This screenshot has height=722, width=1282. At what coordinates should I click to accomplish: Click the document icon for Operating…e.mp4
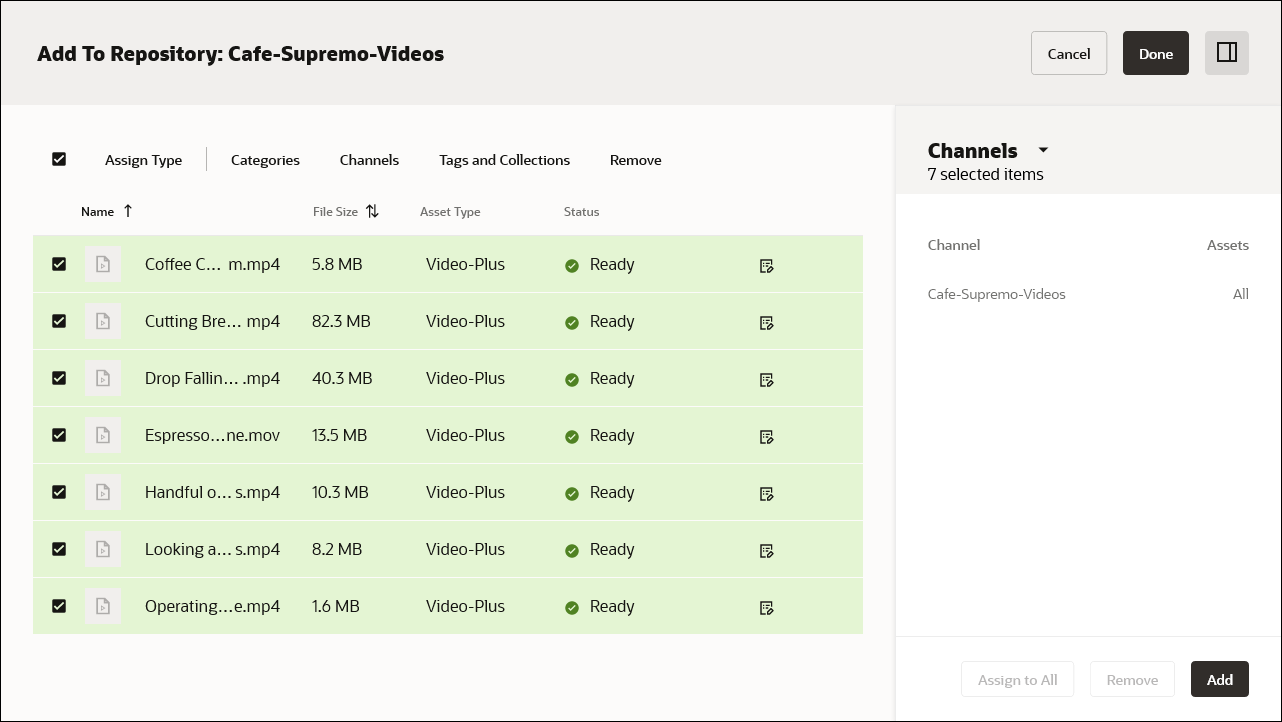click(x=103, y=606)
